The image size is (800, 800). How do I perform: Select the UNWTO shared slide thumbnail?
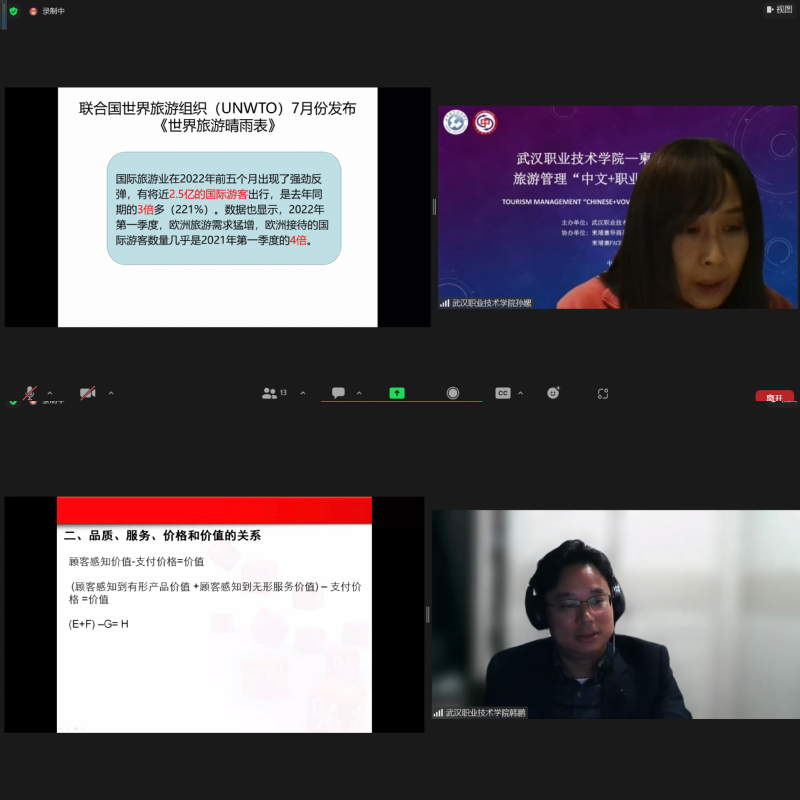(x=217, y=207)
